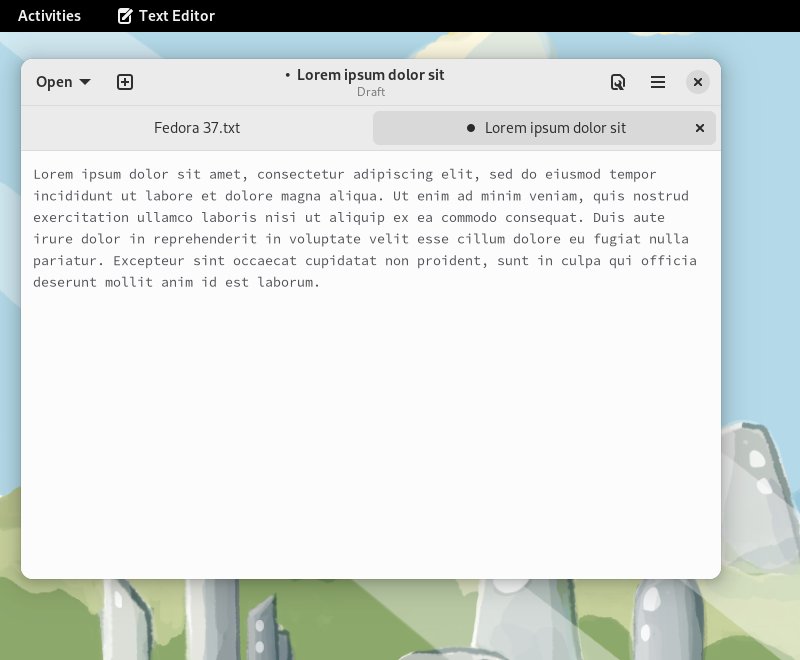Click the word 'officia' in the paragraph
This screenshot has height=660, width=800.
click(x=669, y=261)
